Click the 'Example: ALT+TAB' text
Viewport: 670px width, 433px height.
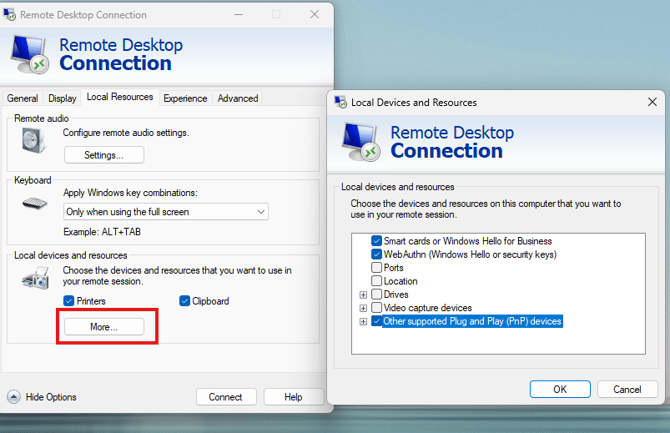[102, 232]
